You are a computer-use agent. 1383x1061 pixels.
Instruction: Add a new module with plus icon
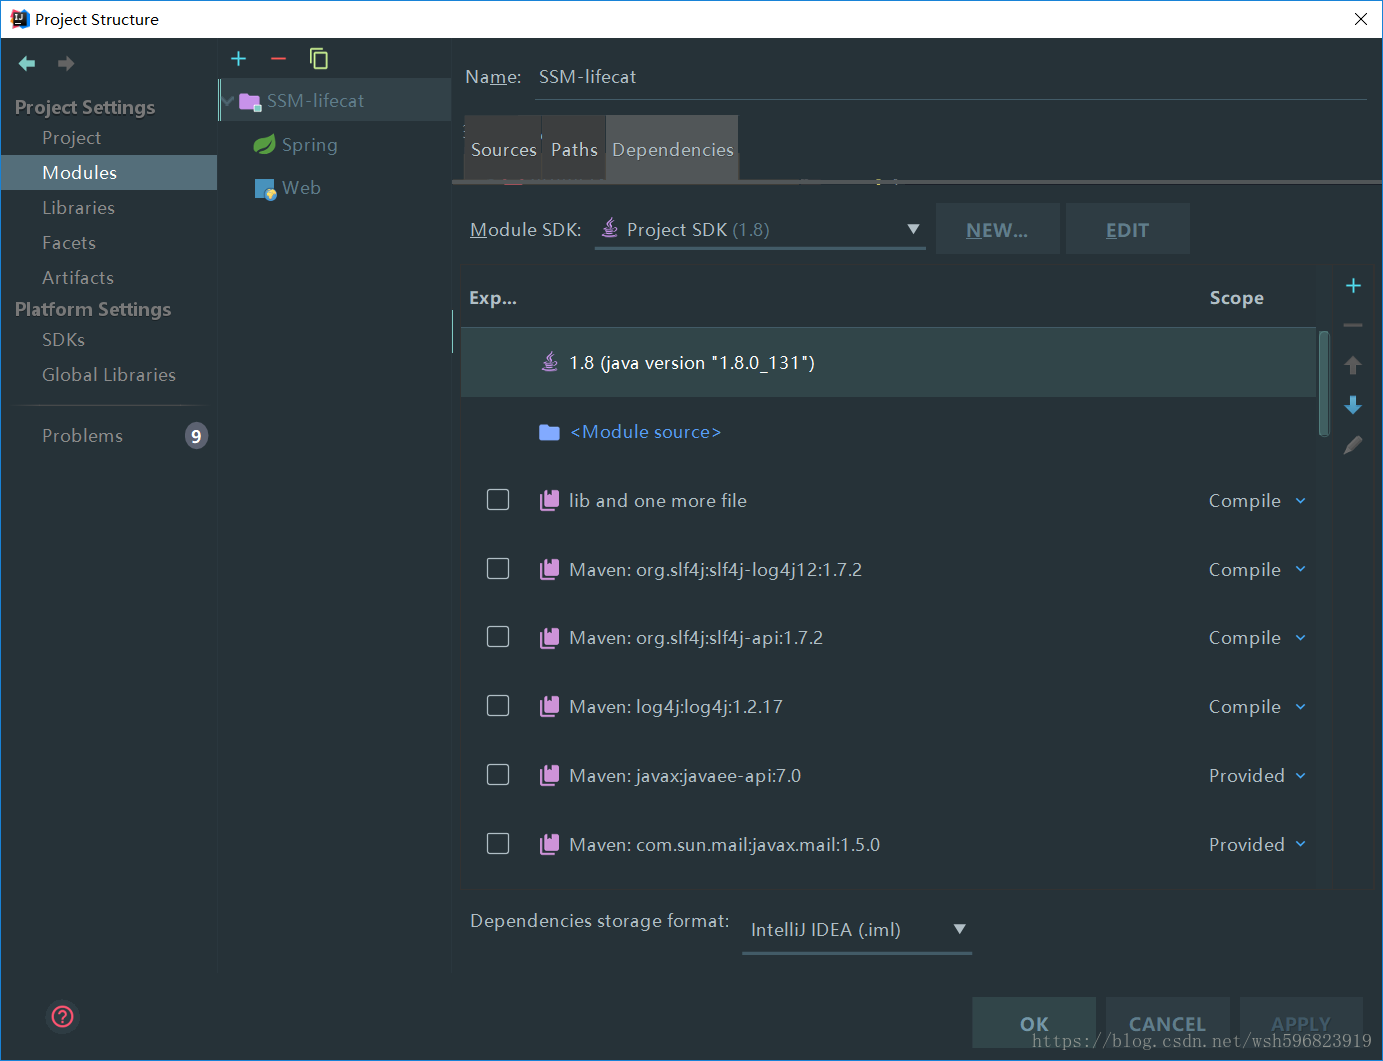(238, 59)
